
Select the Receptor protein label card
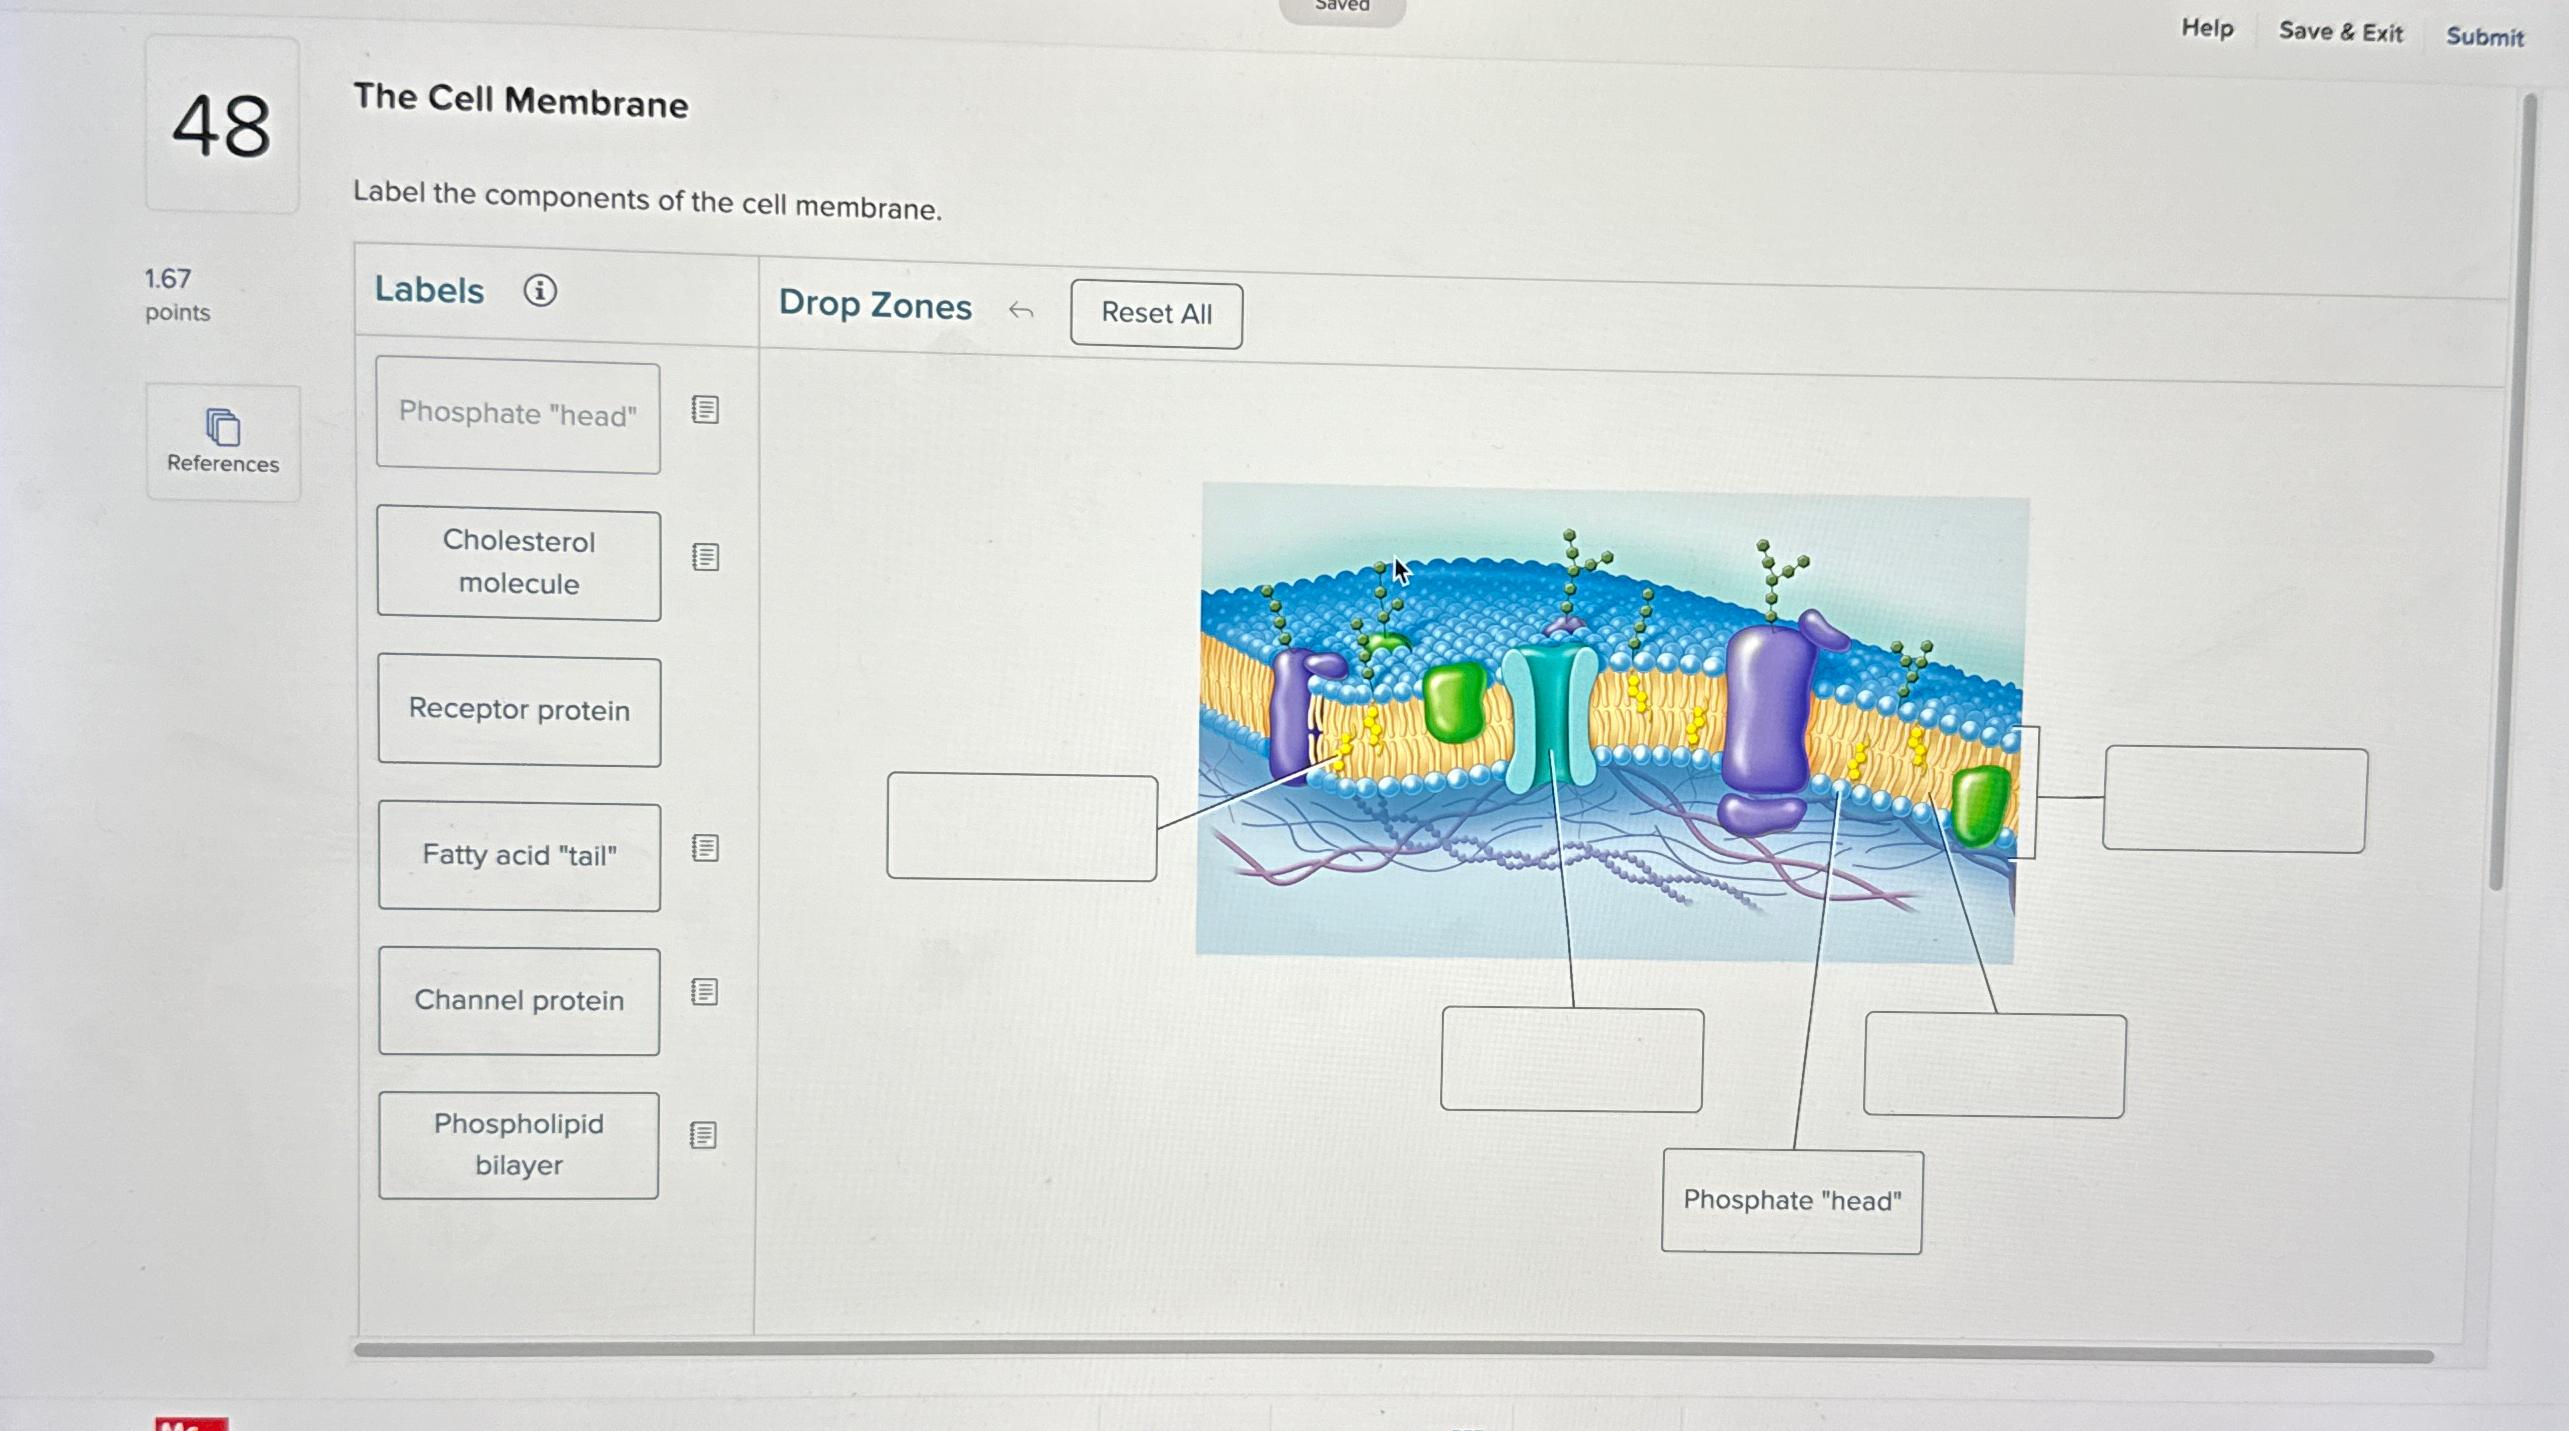519,709
